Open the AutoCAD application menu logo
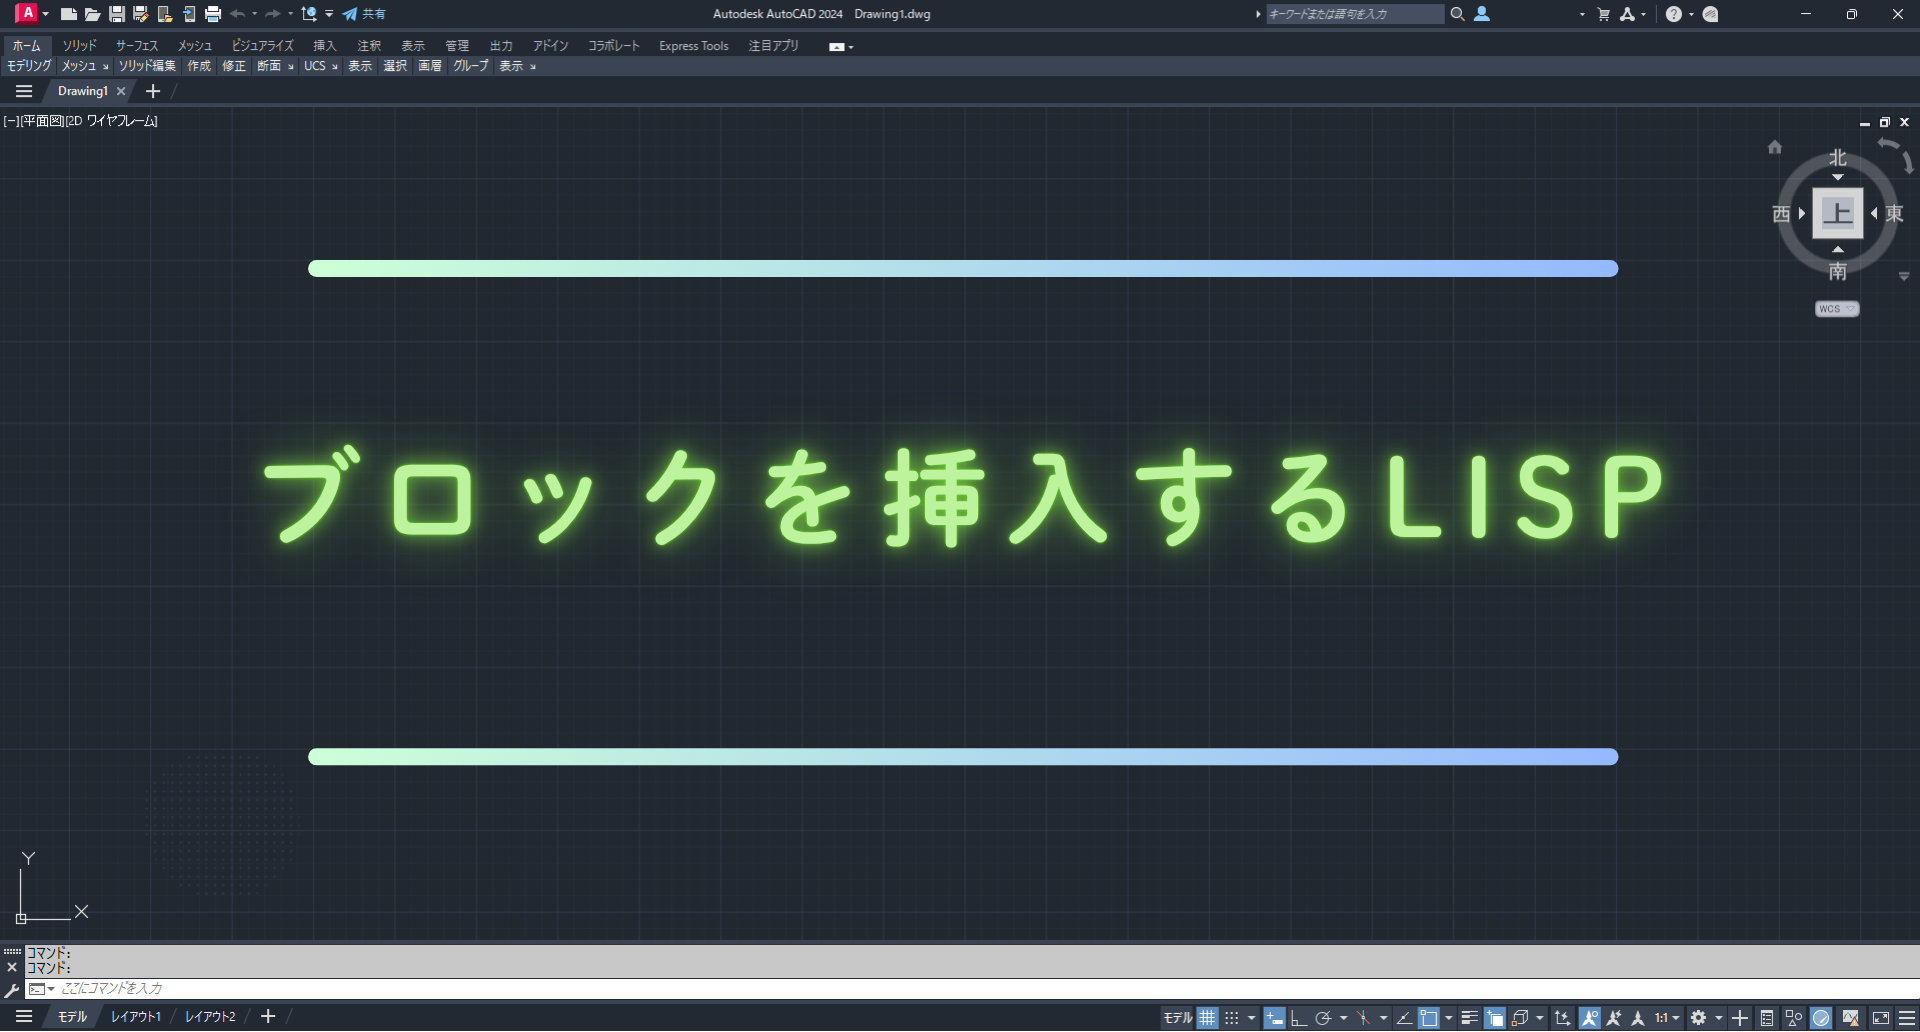 27,13
